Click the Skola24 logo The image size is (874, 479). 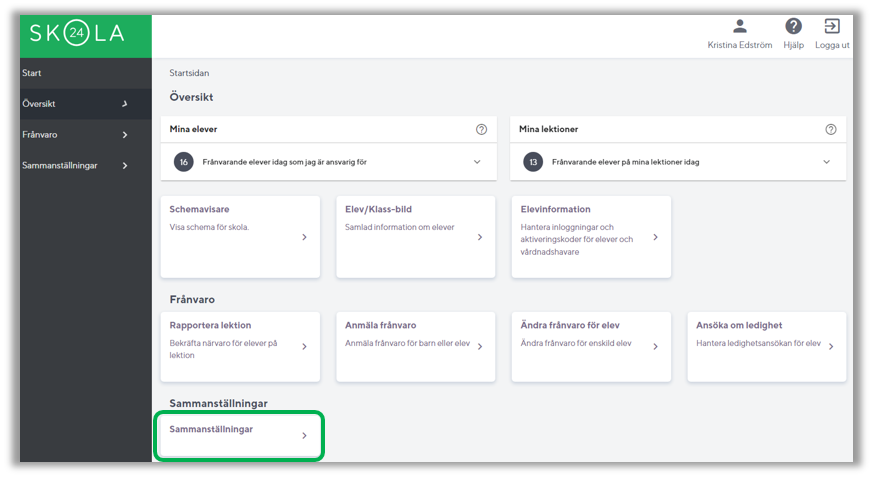[x=78, y=35]
